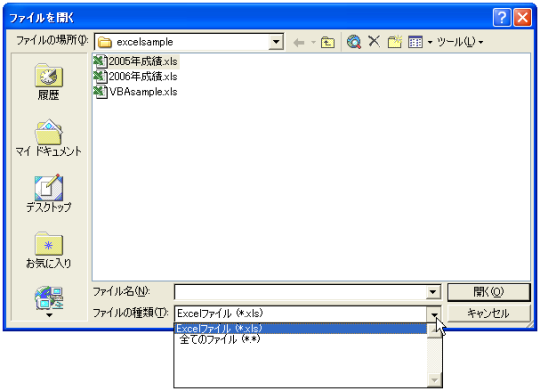Open the excelsample location dropdown
This screenshot has width=540, height=391.
point(276,42)
